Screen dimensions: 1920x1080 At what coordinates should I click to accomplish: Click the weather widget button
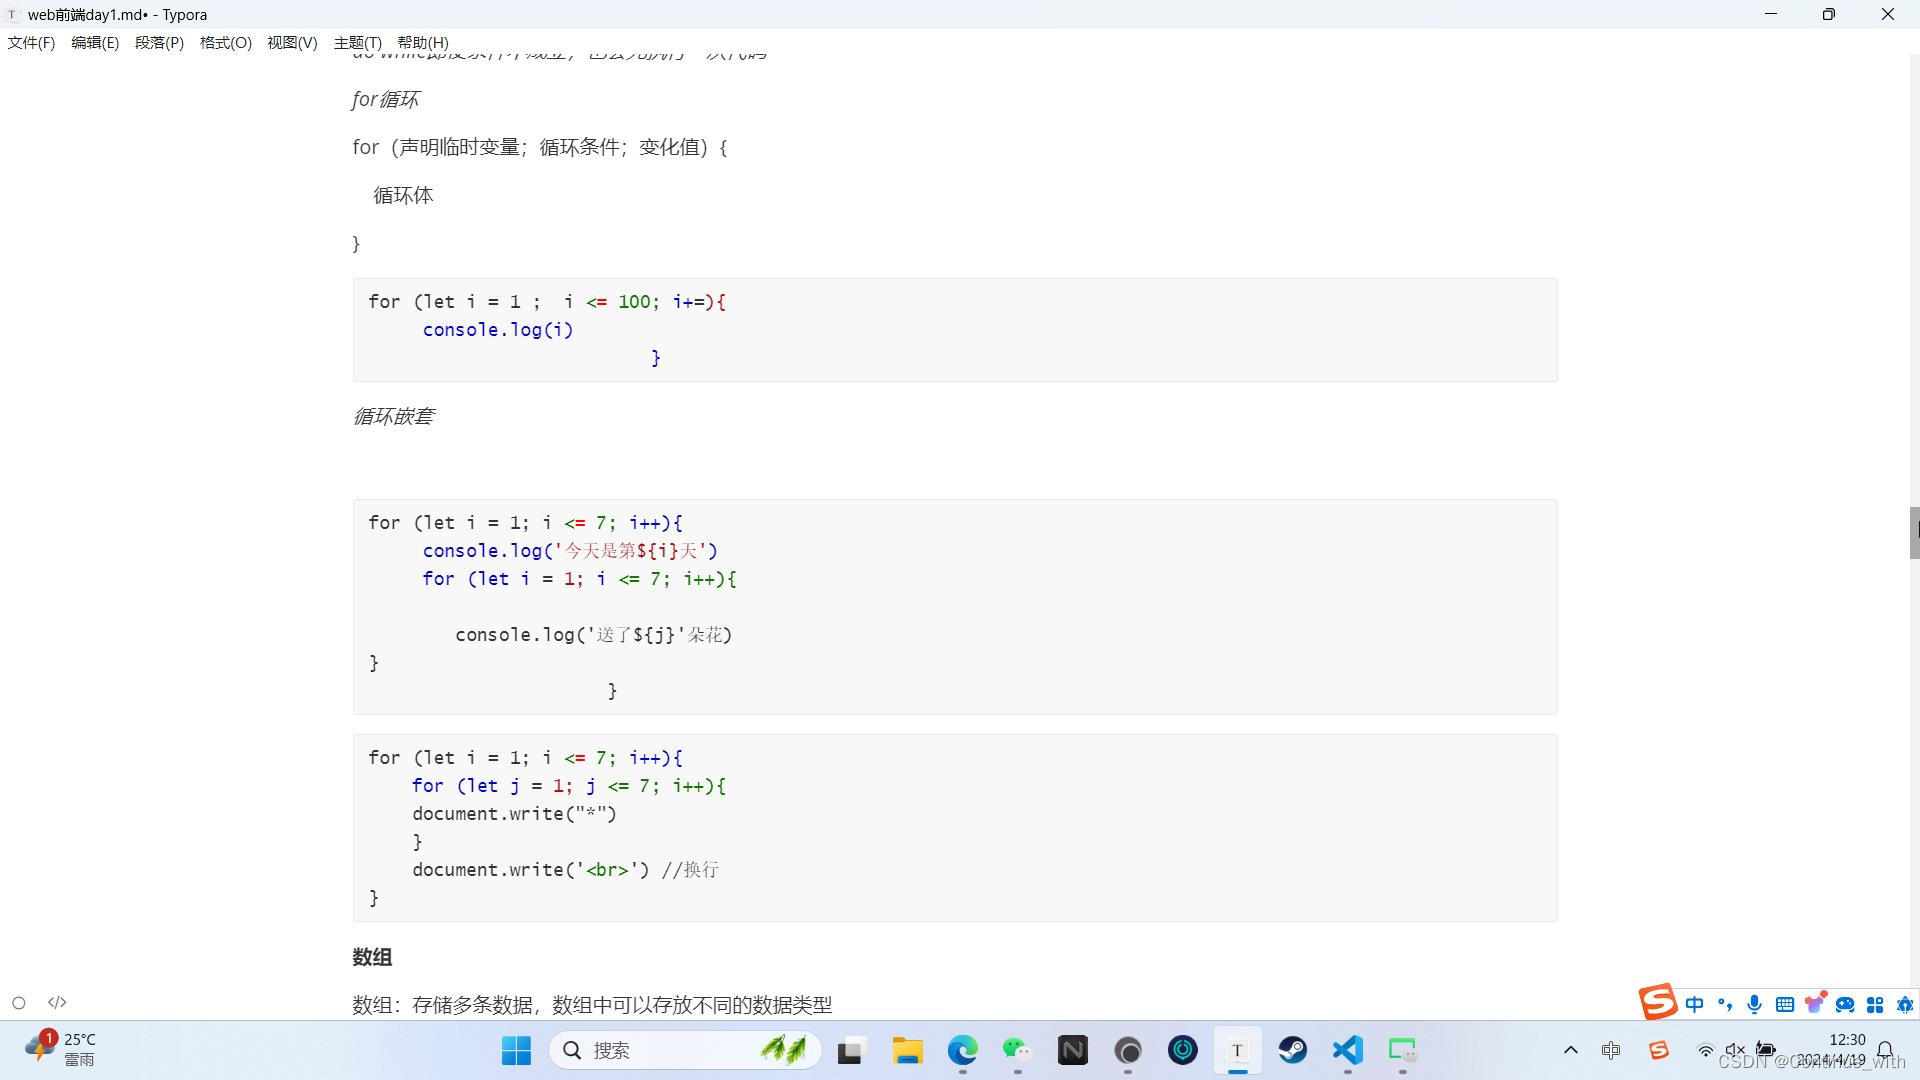tap(62, 1050)
